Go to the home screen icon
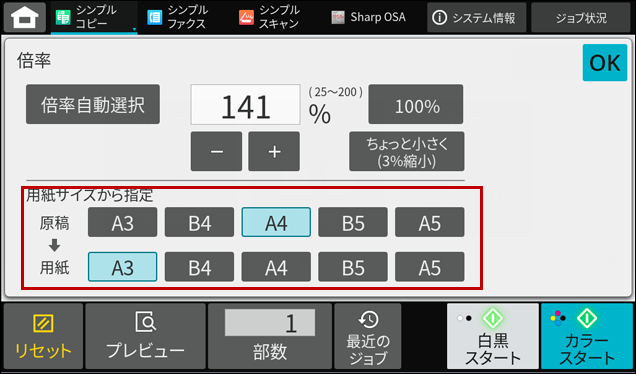Viewport: 636px width, 374px height. point(25,17)
